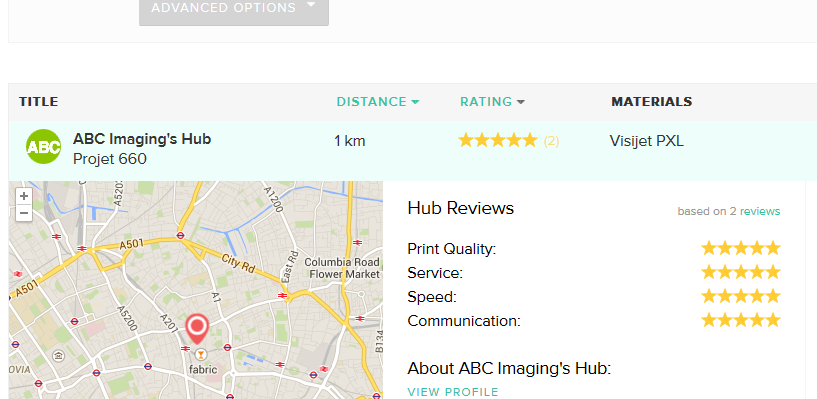This screenshot has width=817, height=399.
Task: Open View Profile link
Action: pyautogui.click(x=453, y=392)
